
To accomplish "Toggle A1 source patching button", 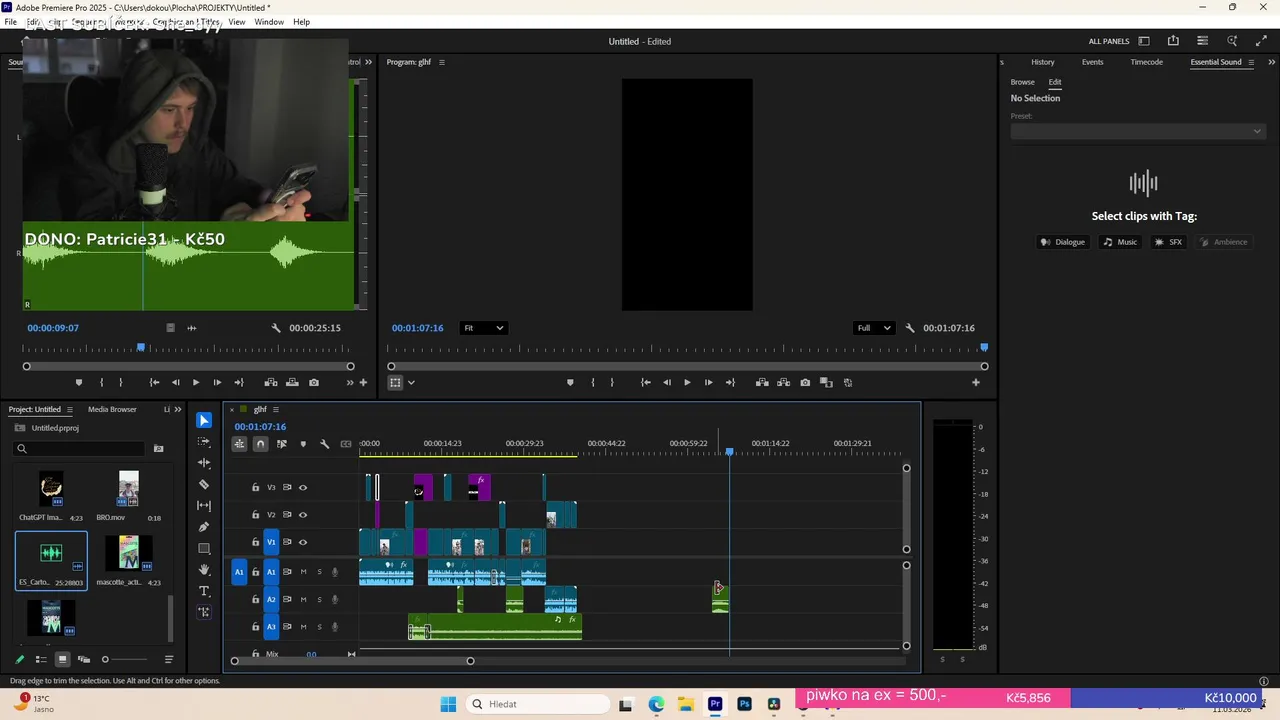I will click(x=239, y=572).
